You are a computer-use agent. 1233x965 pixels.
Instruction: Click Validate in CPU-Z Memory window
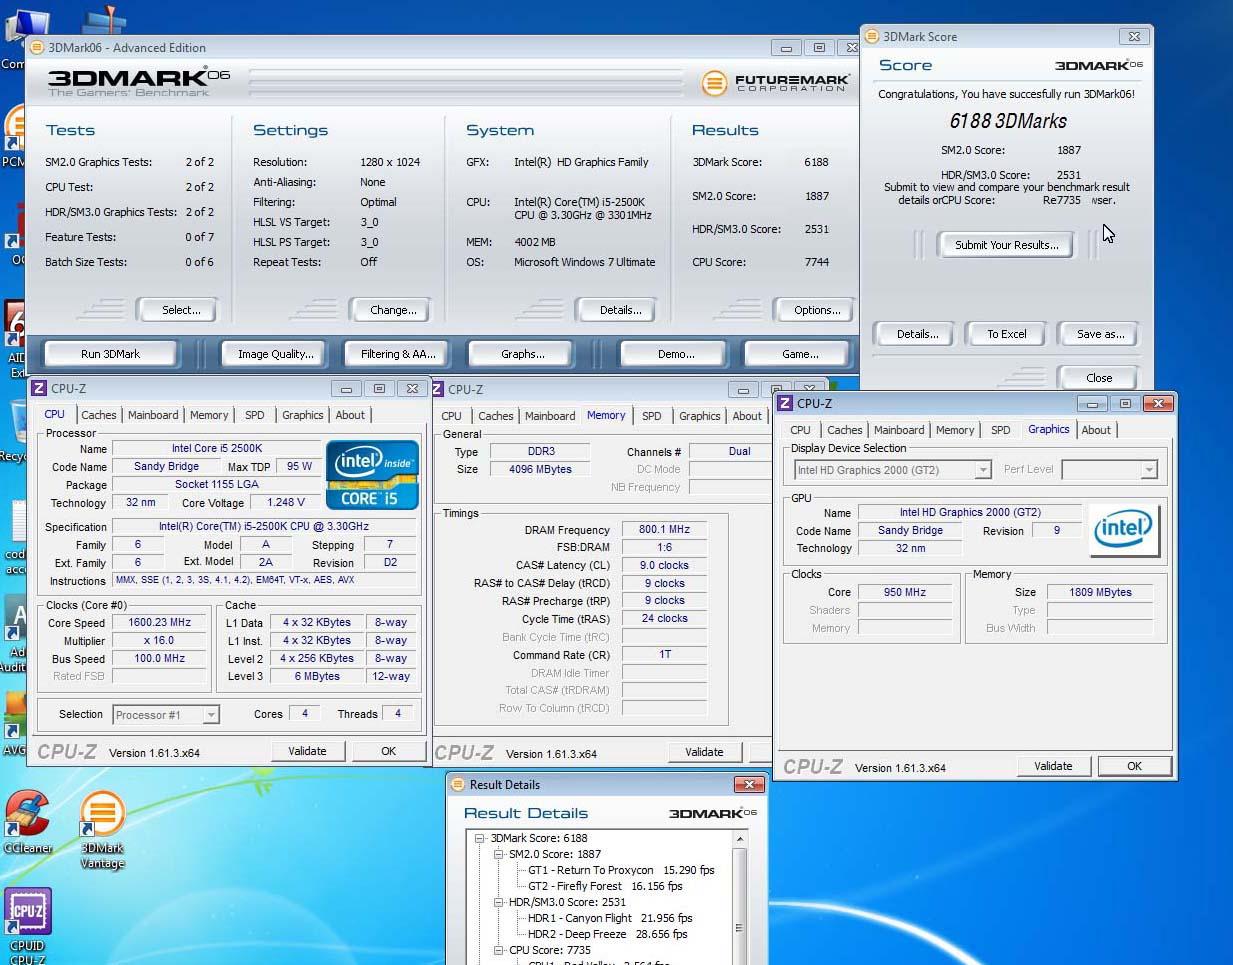coord(704,752)
